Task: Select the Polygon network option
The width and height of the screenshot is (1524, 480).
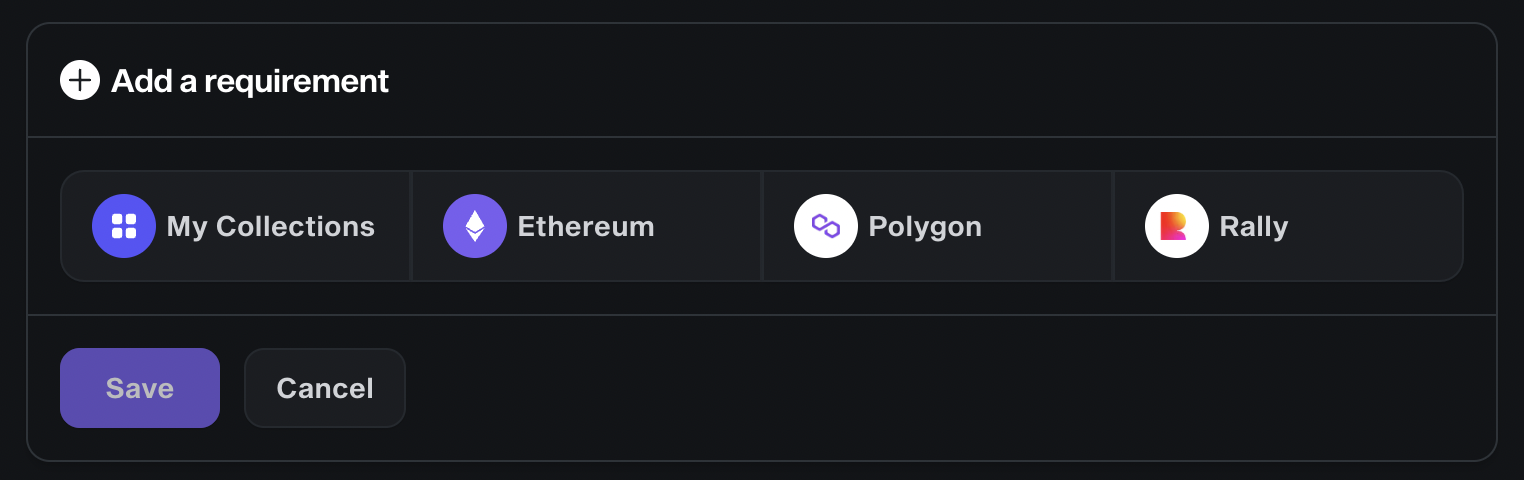Action: 938,226
